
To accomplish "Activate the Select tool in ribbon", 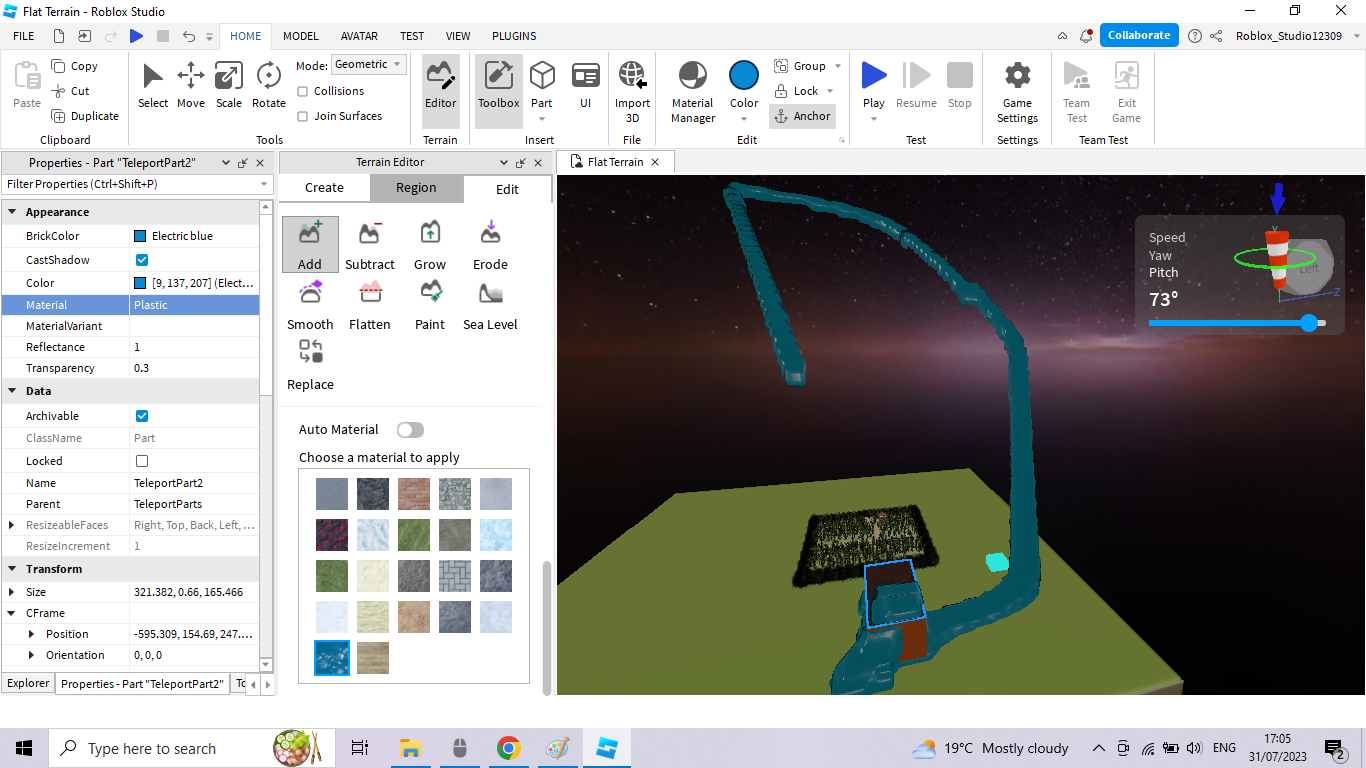I will click(x=153, y=85).
